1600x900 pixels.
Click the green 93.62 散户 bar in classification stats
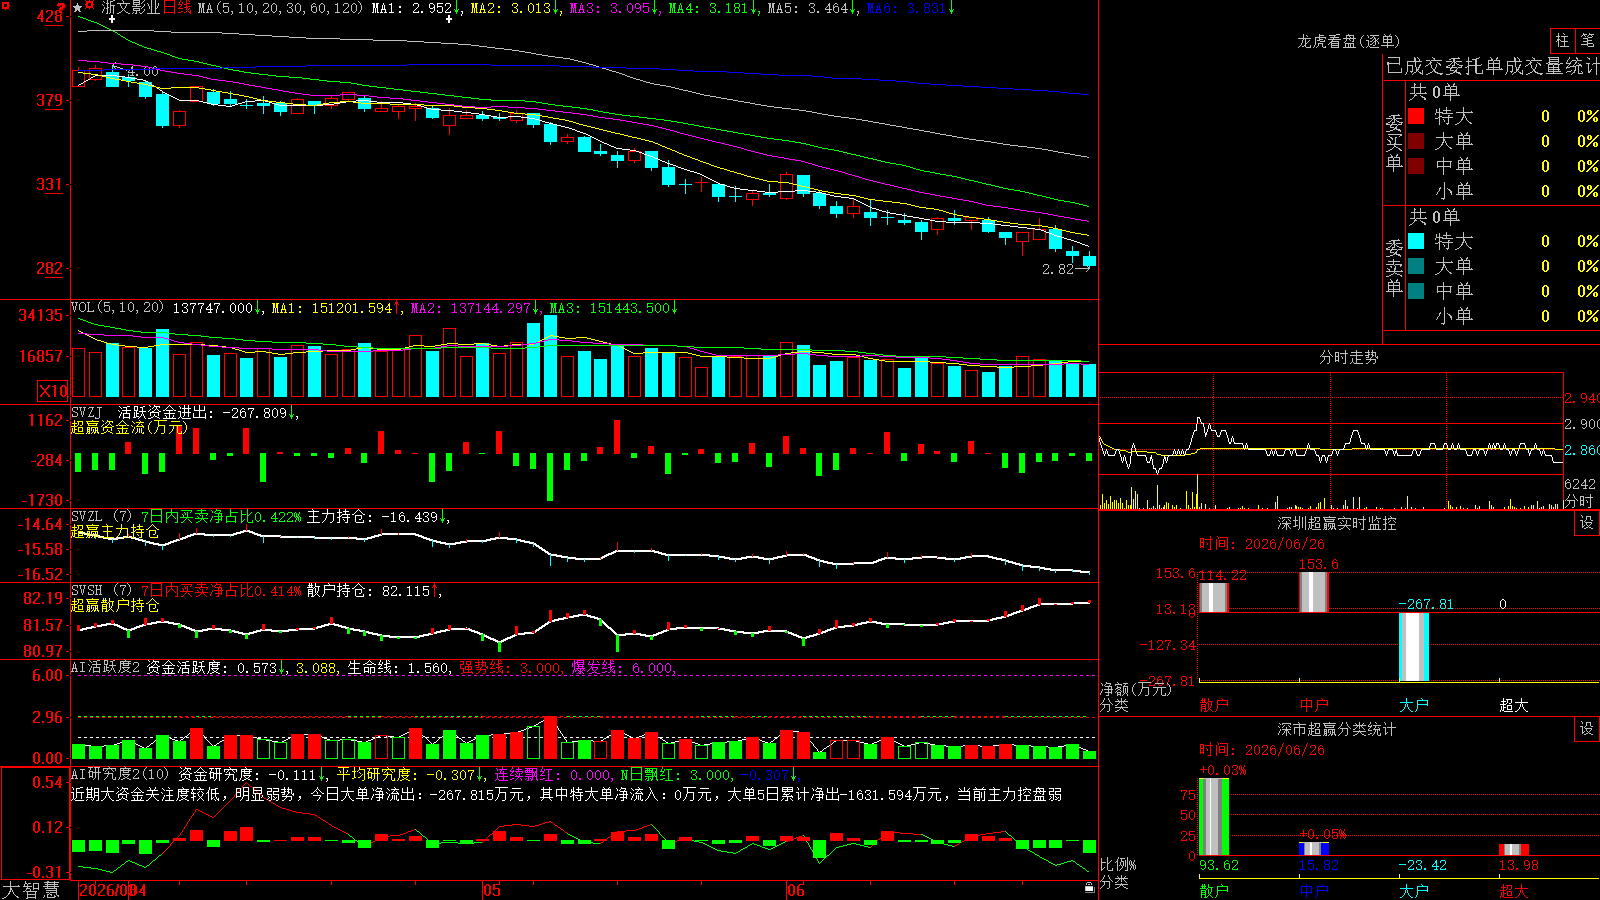pyautogui.click(x=1213, y=817)
